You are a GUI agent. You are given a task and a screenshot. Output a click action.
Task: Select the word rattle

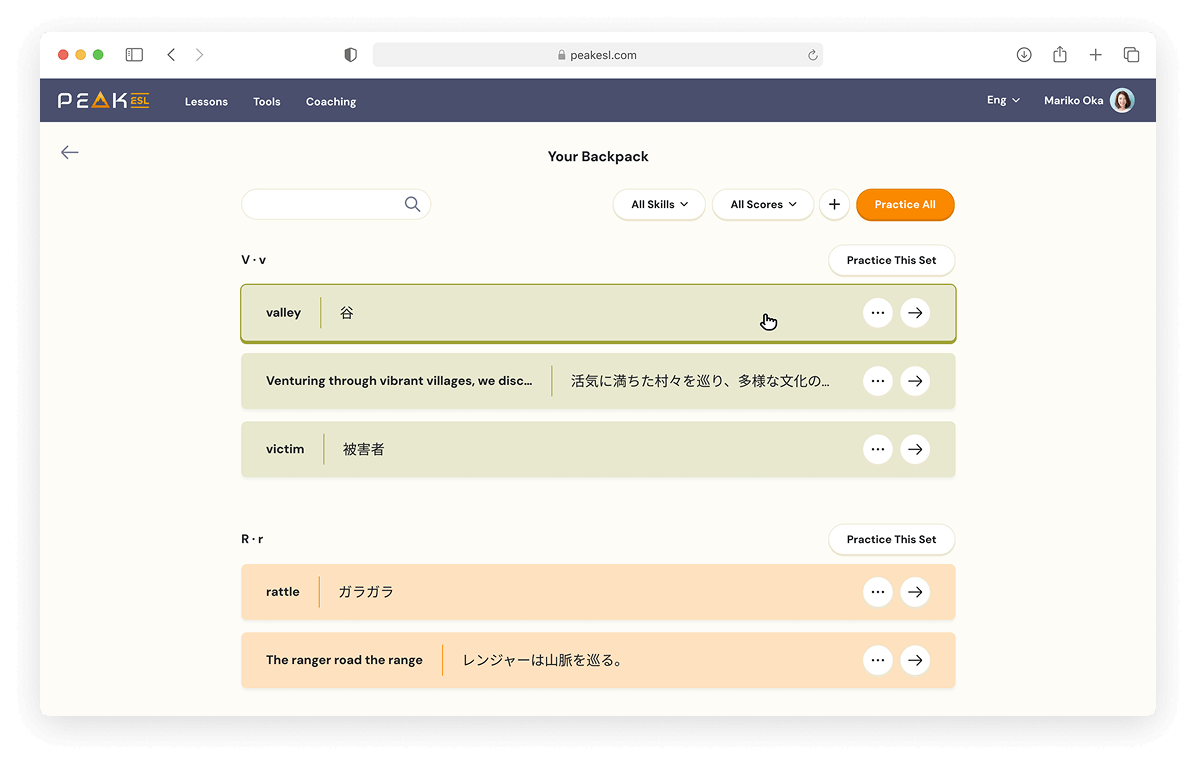(x=283, y=592)
